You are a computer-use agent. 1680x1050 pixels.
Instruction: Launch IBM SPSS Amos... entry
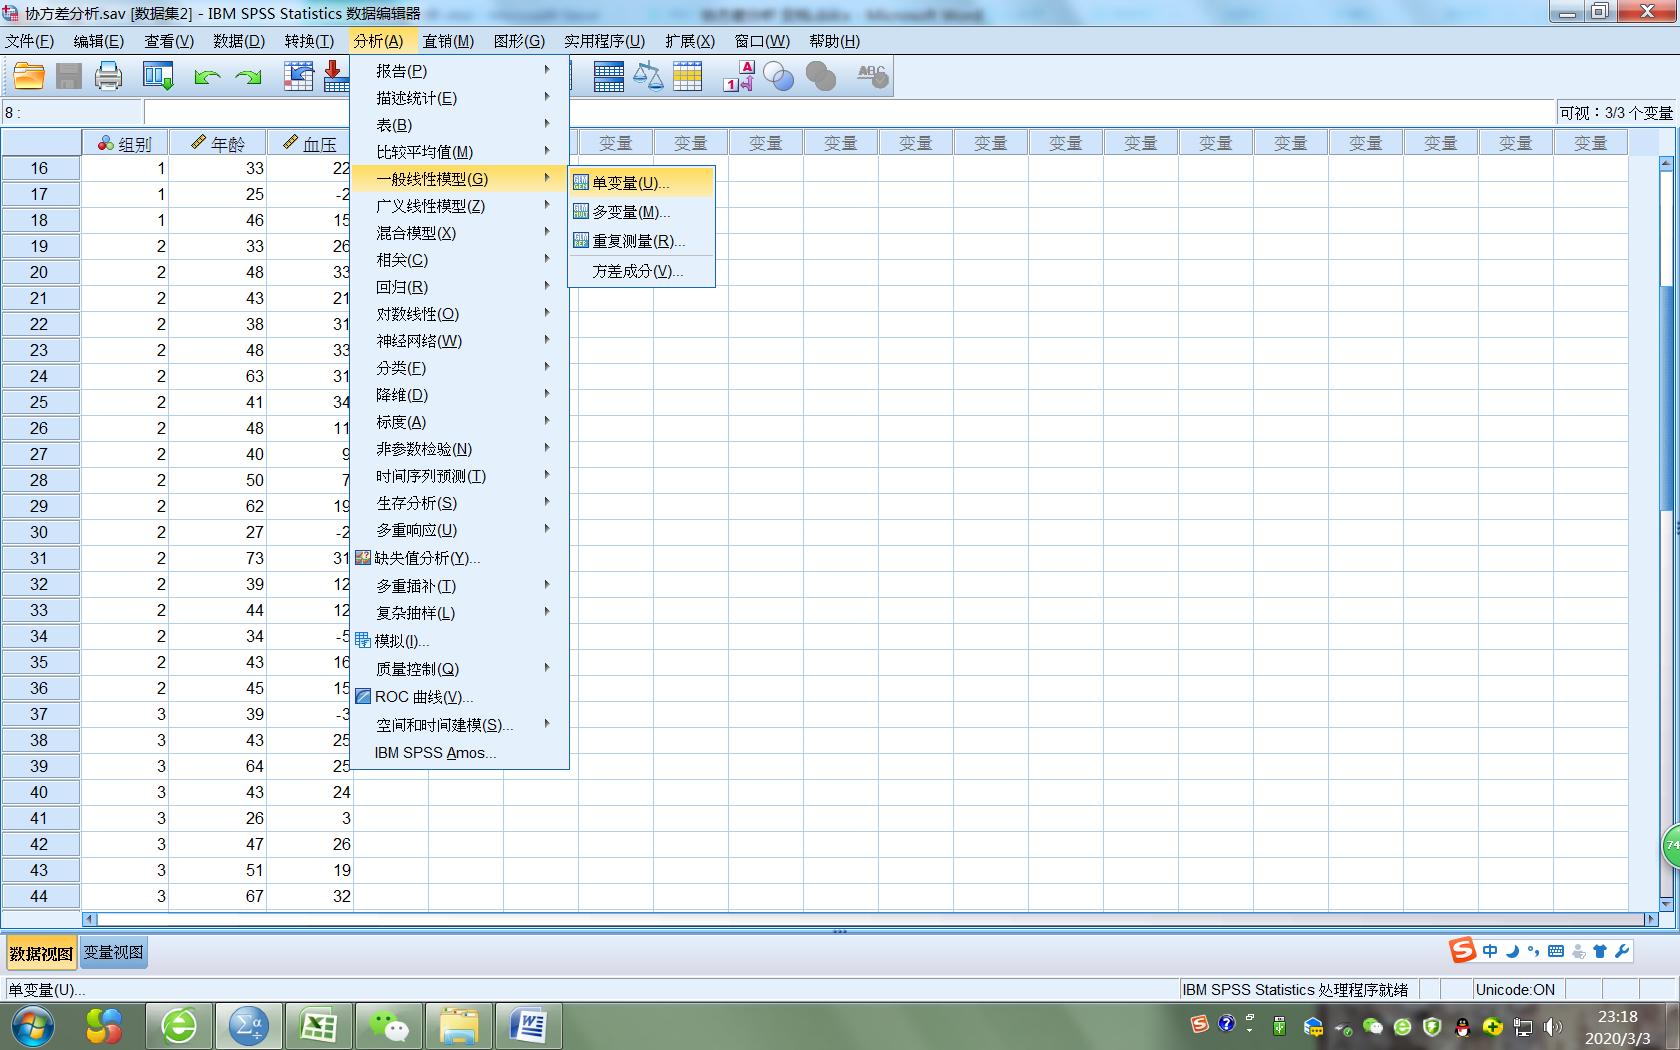click(460, 753)
